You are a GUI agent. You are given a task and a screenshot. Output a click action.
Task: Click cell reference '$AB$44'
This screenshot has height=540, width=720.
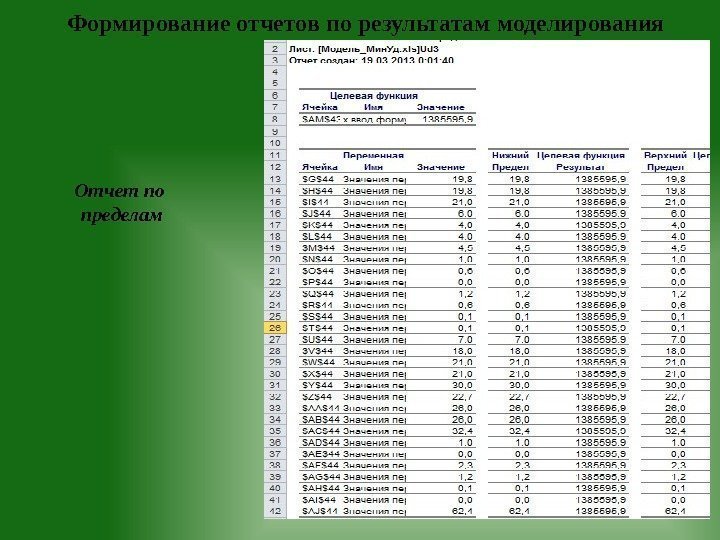(x=321, y=420)
